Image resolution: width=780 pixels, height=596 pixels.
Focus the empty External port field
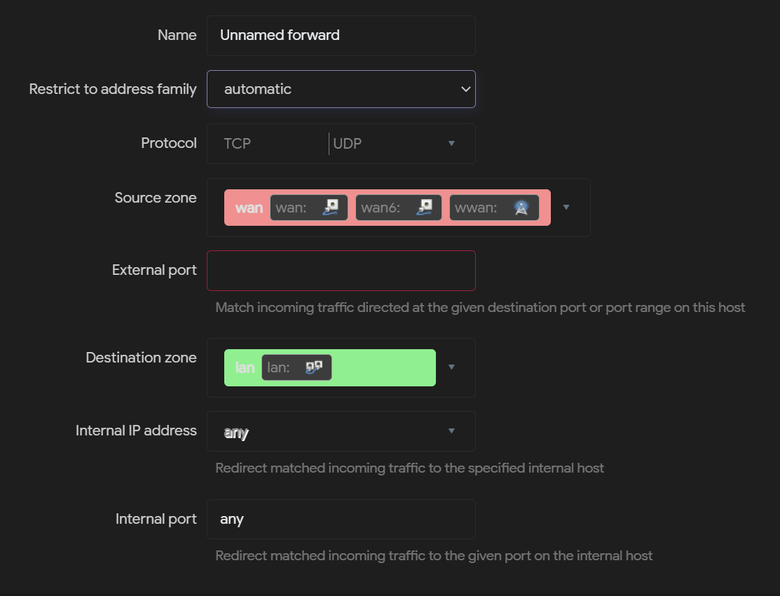click(x=341, y=271)
